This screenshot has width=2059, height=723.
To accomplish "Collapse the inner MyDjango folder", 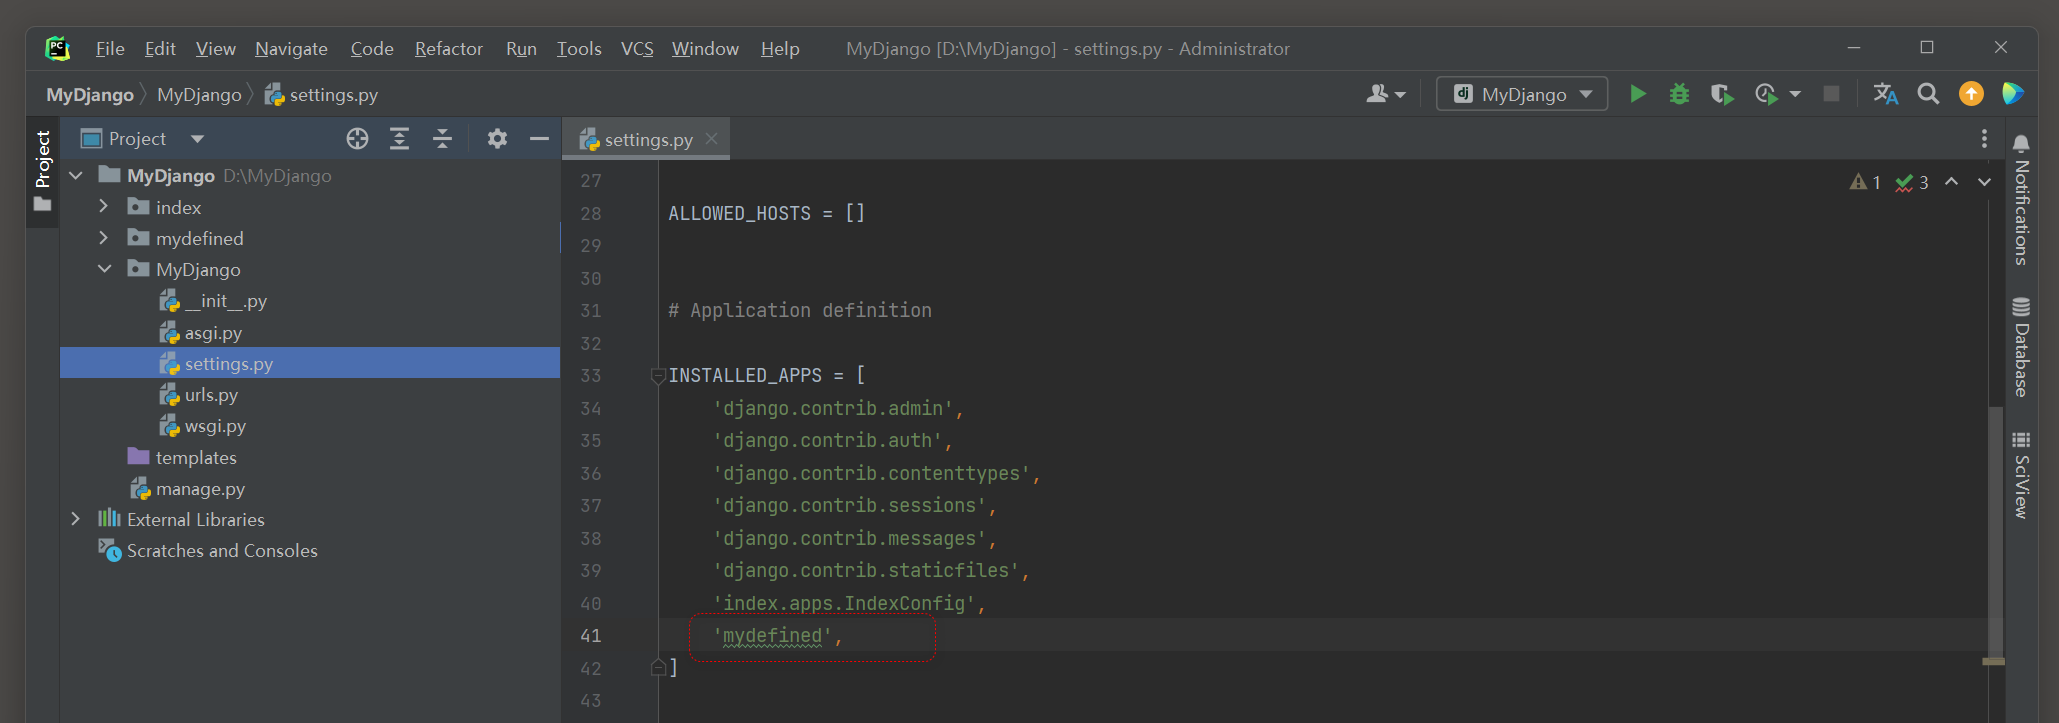I will 104,269.
